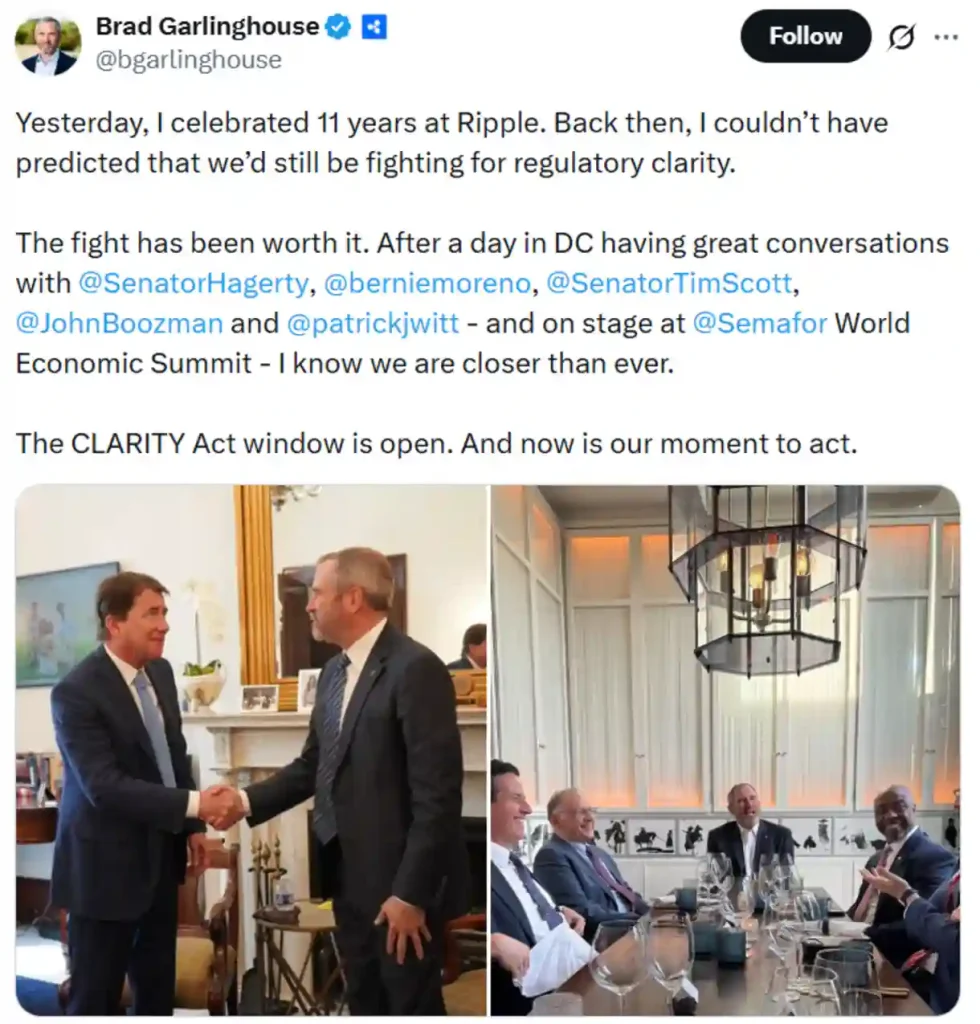
Task: Open the Grok explain post icon
Action: 900,37
